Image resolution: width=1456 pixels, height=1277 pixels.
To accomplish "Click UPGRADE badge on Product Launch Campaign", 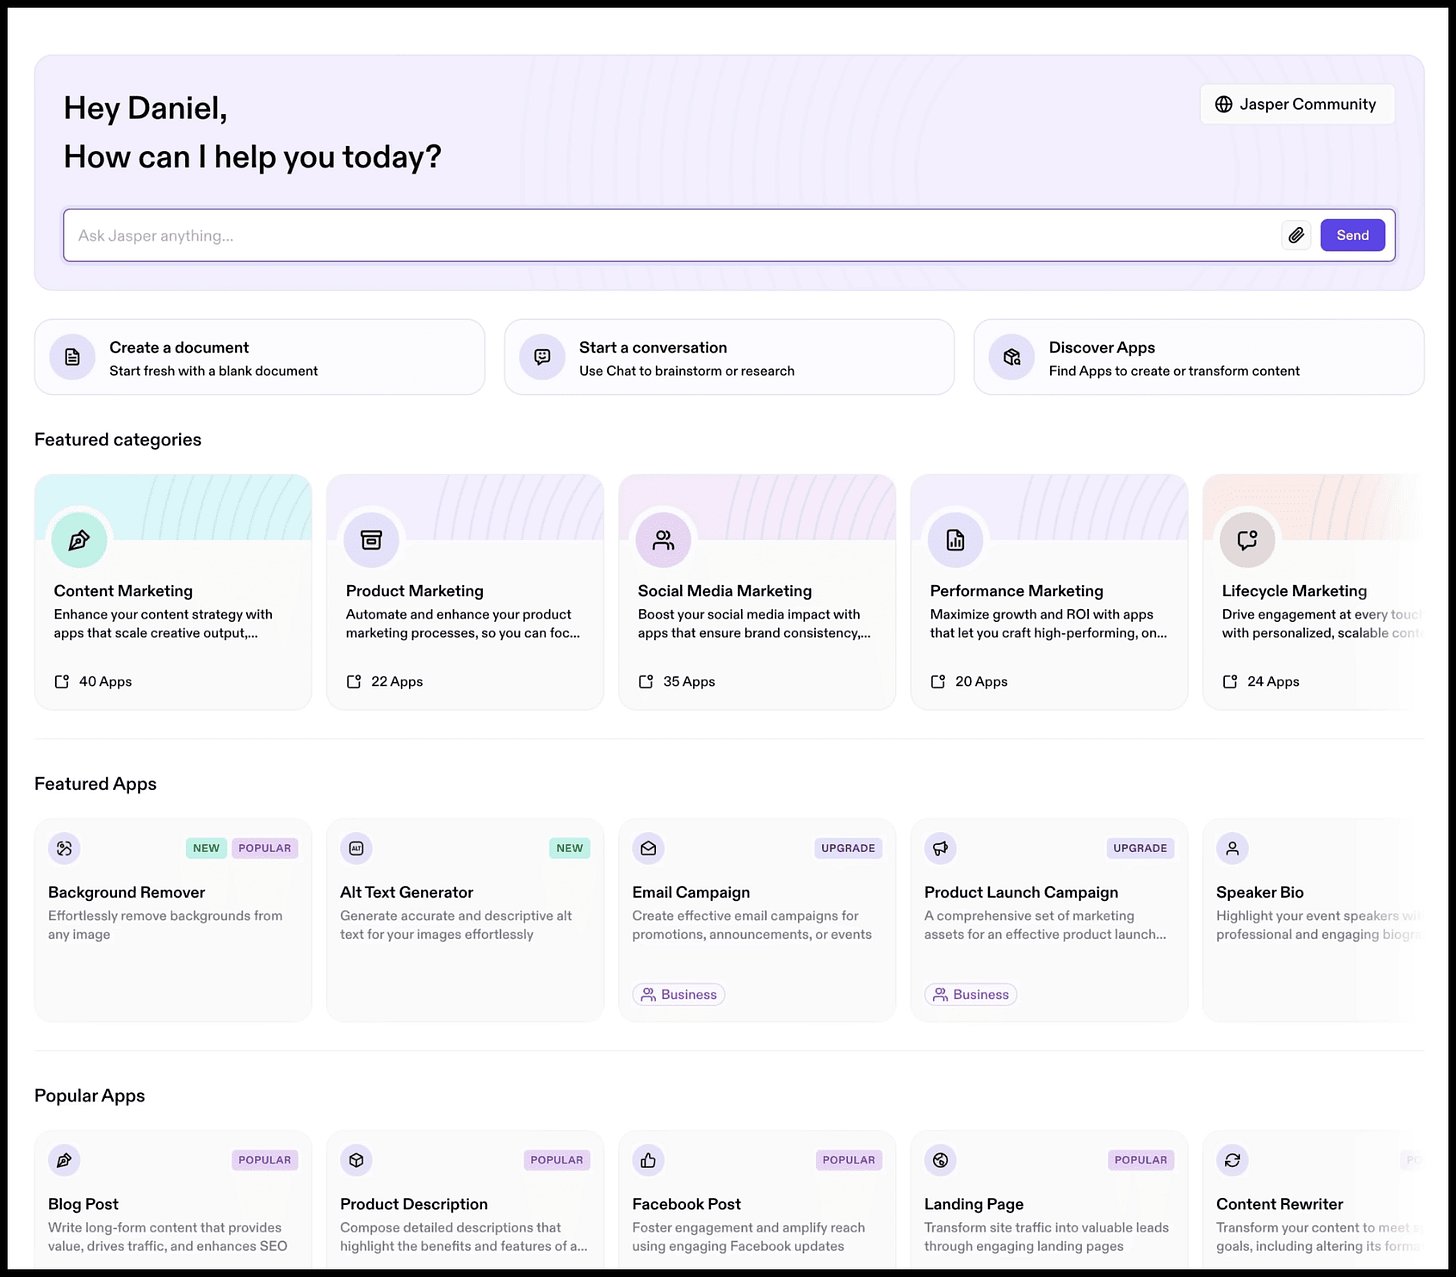I will (1140, 848).
